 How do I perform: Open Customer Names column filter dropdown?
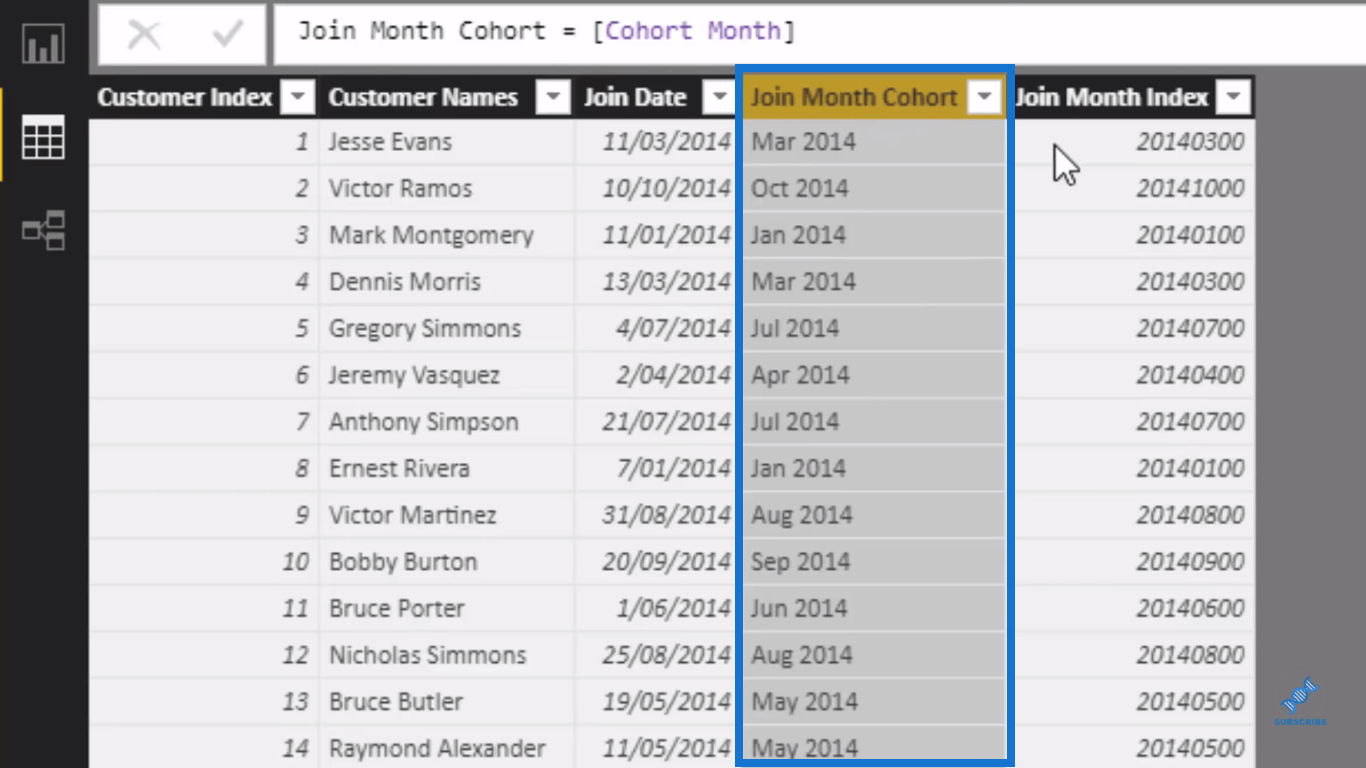(x=552, y=97)
